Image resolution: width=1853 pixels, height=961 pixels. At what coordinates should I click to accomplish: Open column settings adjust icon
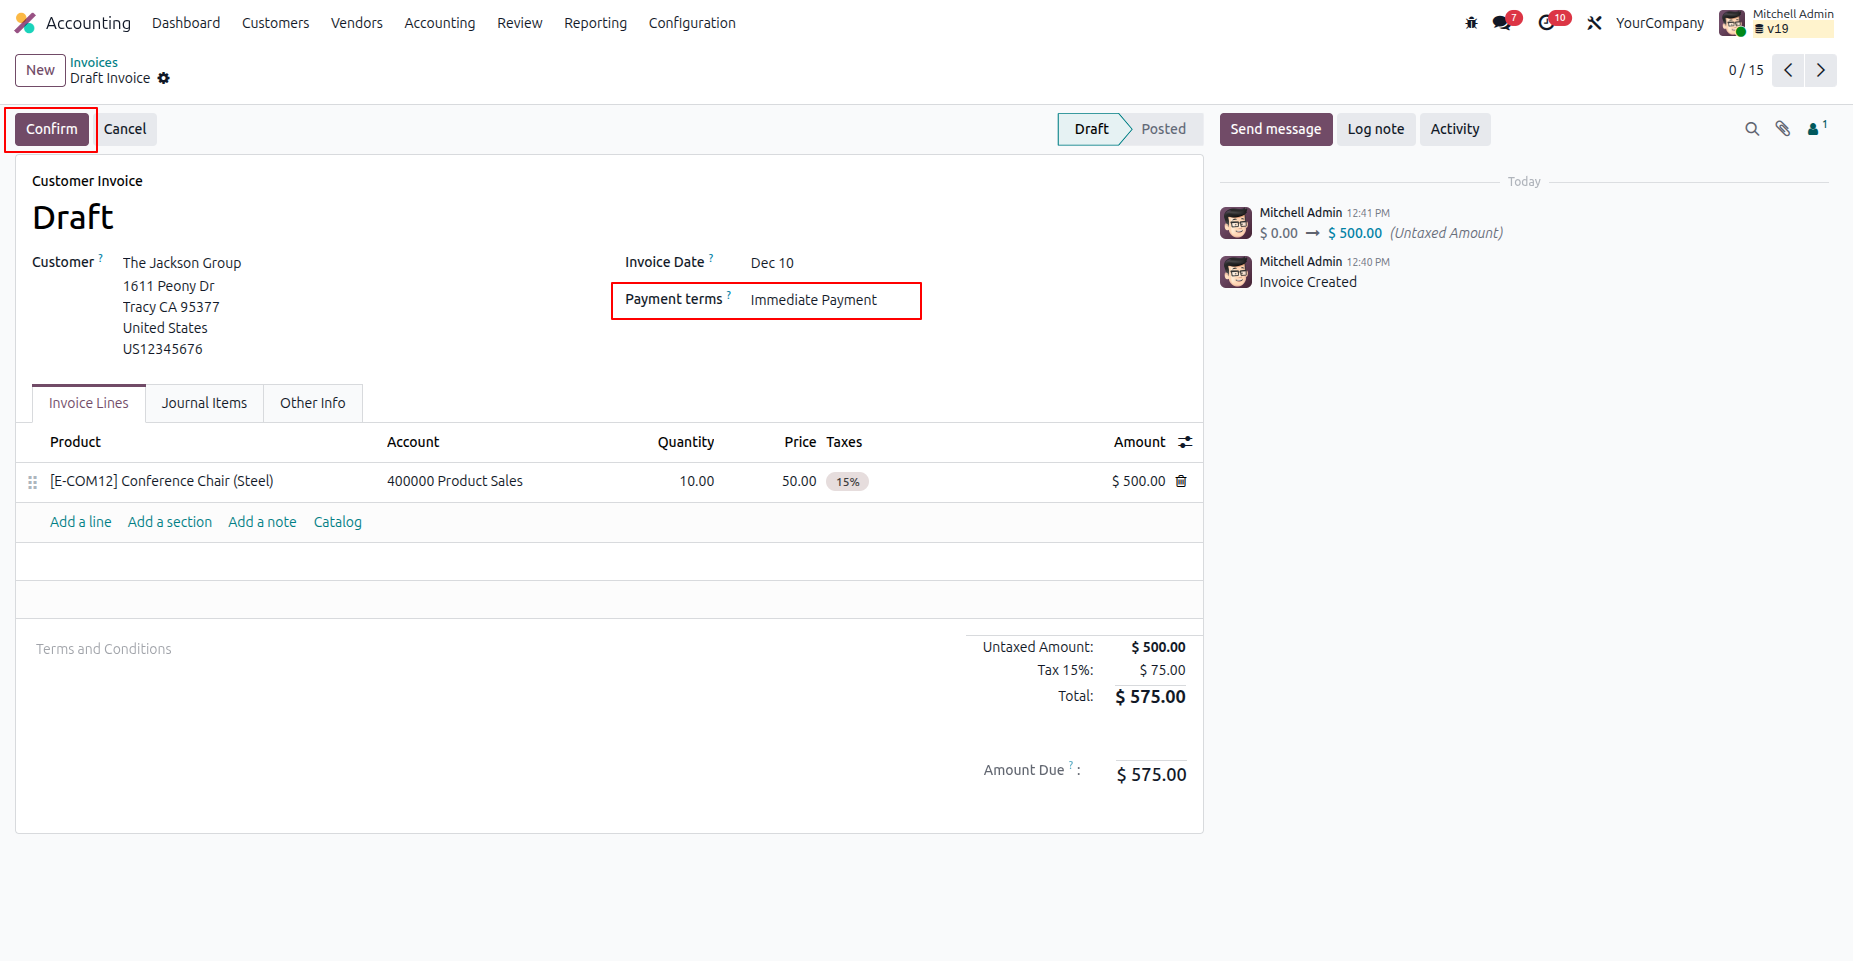tap(1185, 442)
